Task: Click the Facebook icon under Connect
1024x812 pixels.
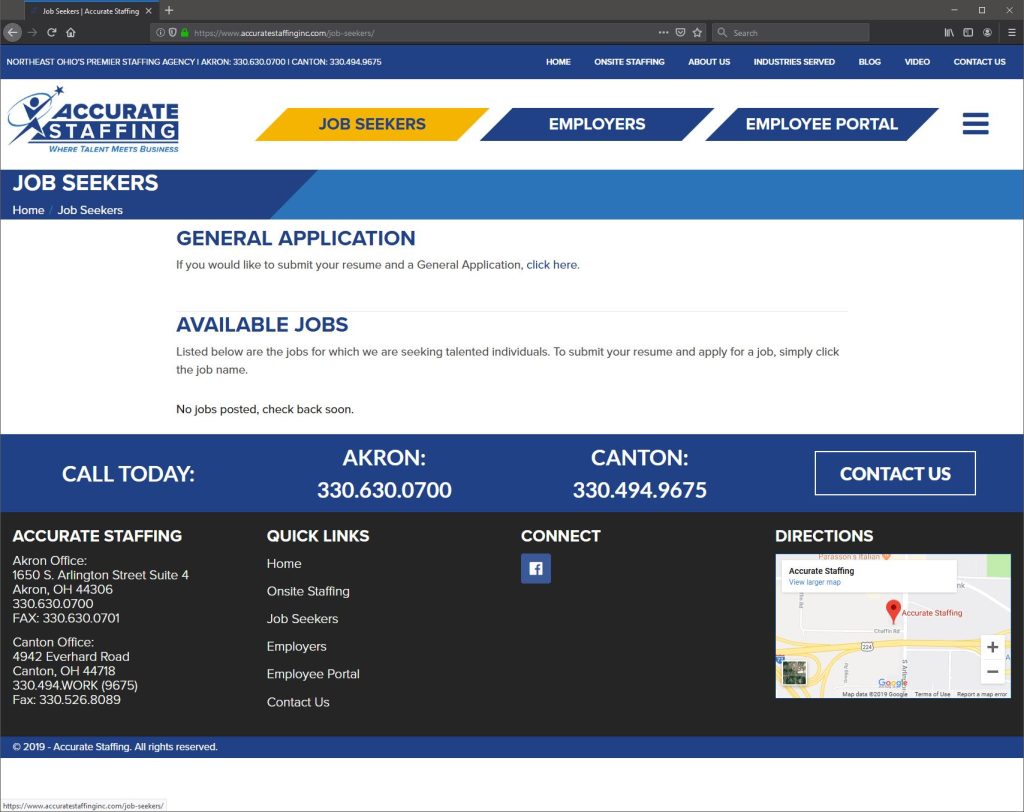Action: pos(536,568)
